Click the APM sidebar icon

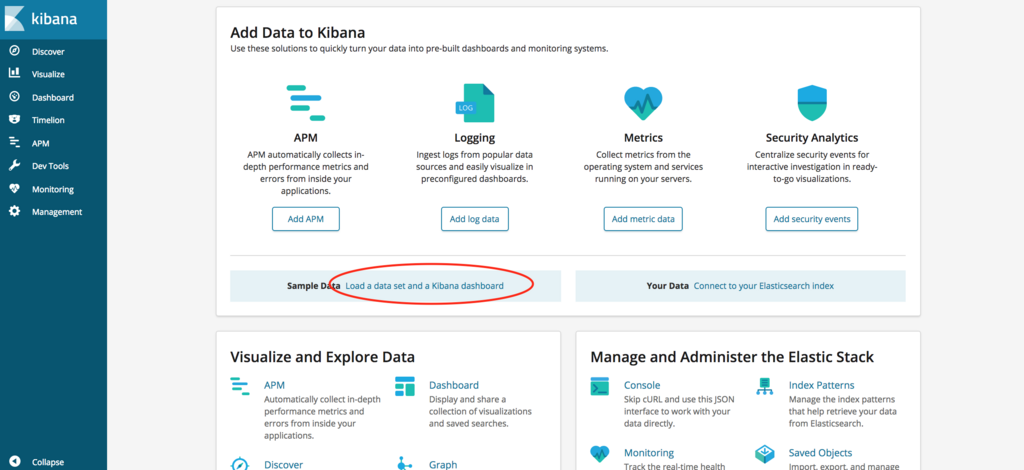(x=14, y=143)
